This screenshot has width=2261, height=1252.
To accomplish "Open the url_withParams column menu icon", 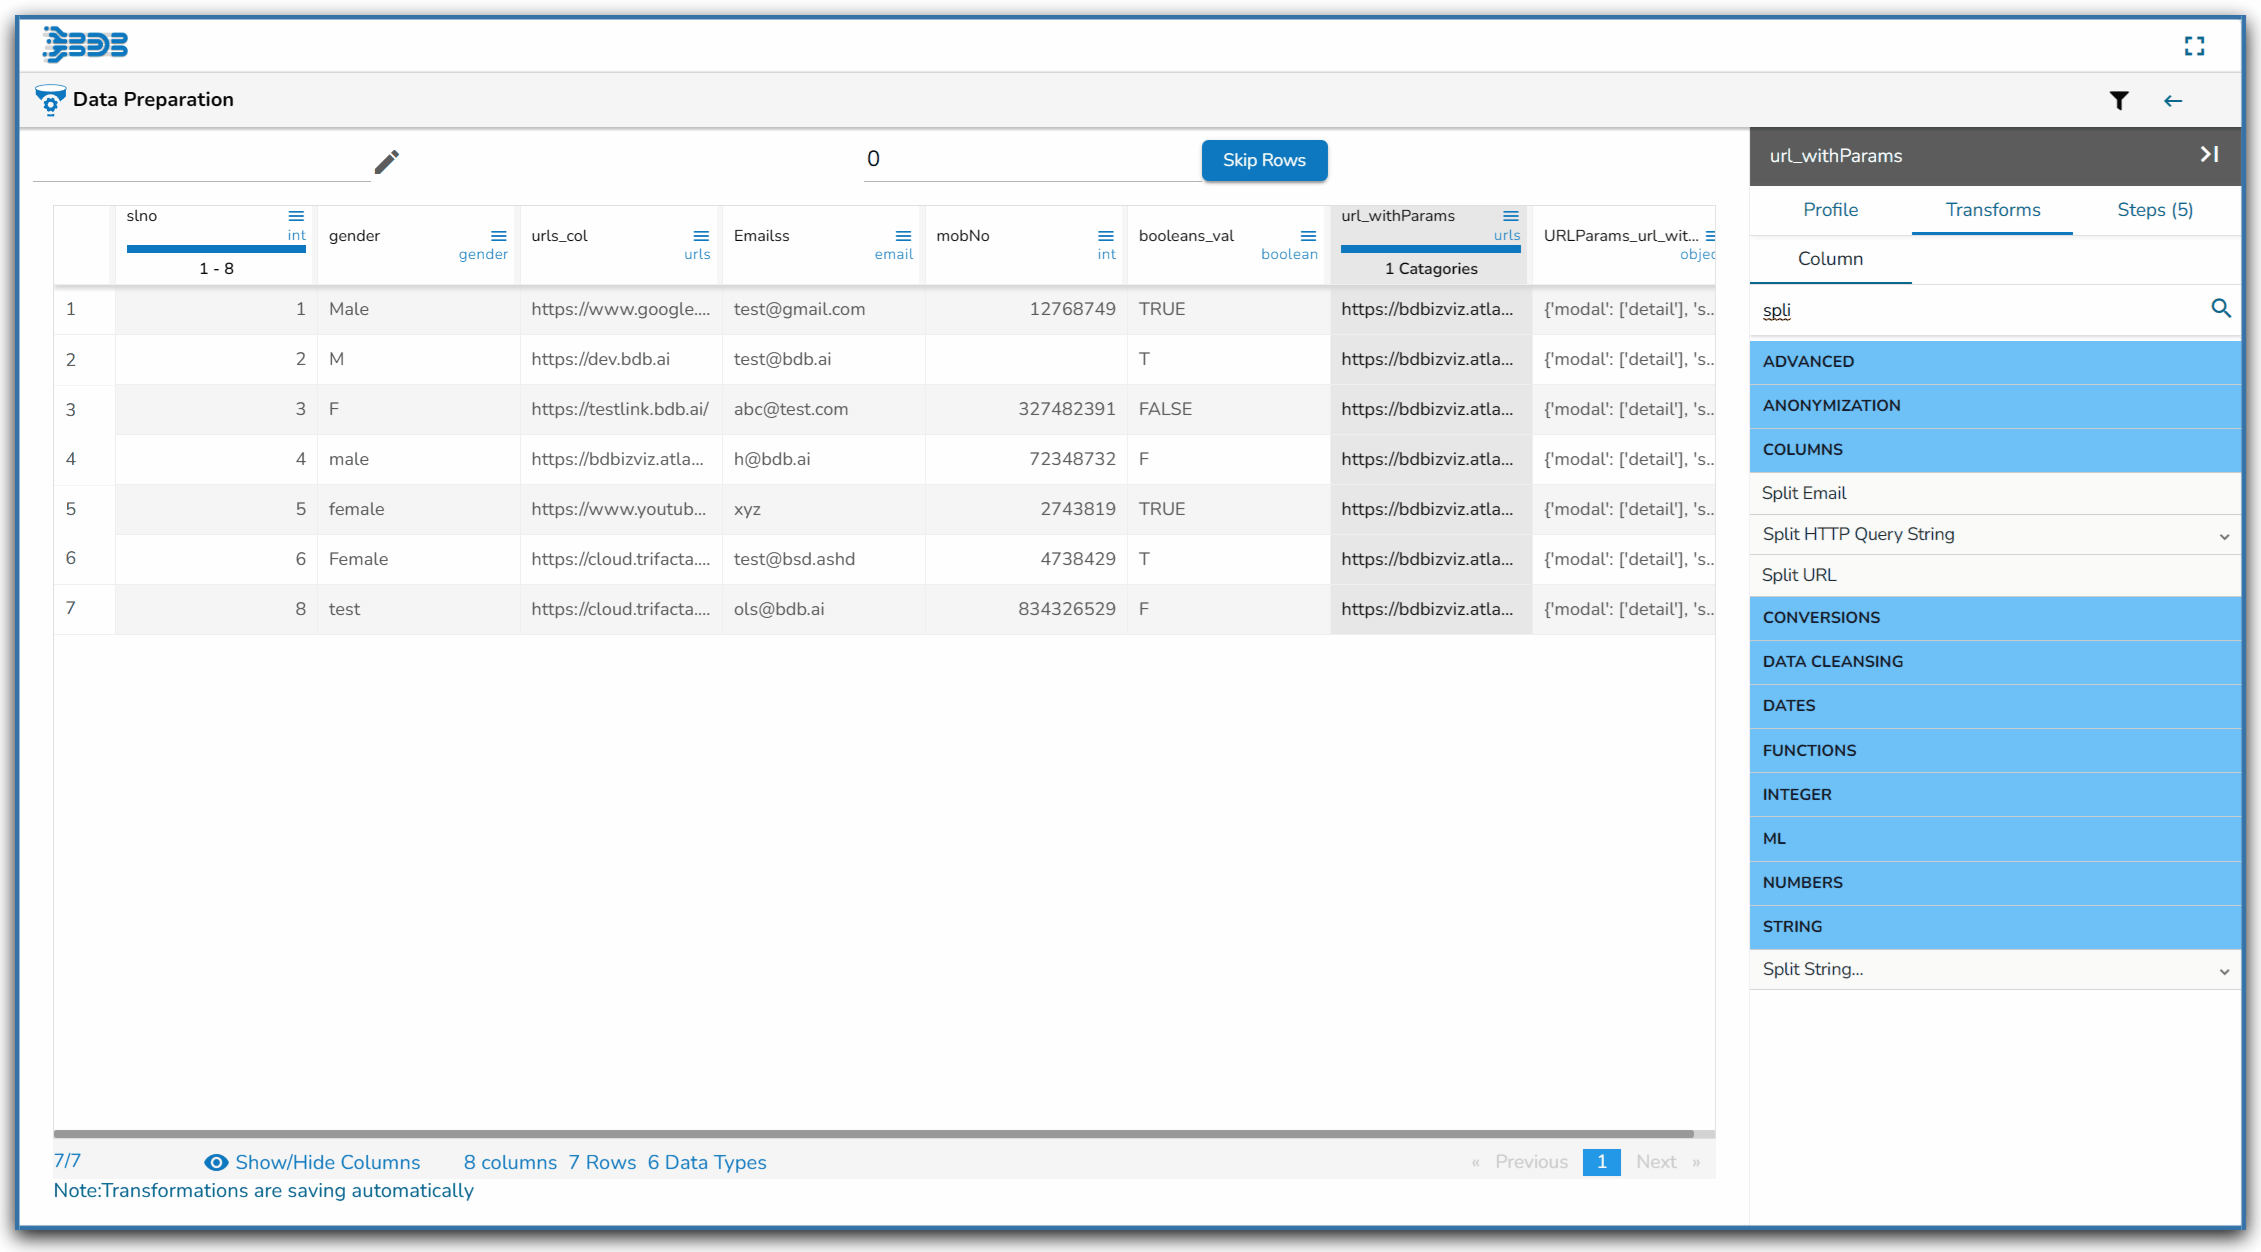I will pyautogui.click(x=1510, y=216).
